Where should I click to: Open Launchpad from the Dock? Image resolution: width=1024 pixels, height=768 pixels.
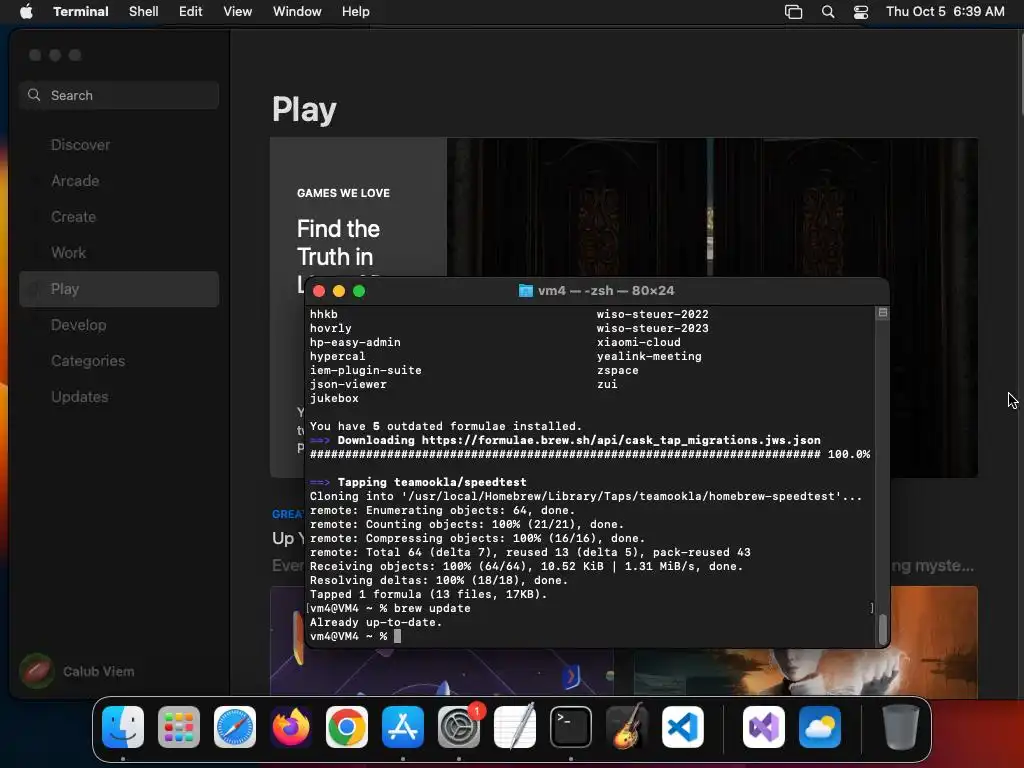pos(179,727)
